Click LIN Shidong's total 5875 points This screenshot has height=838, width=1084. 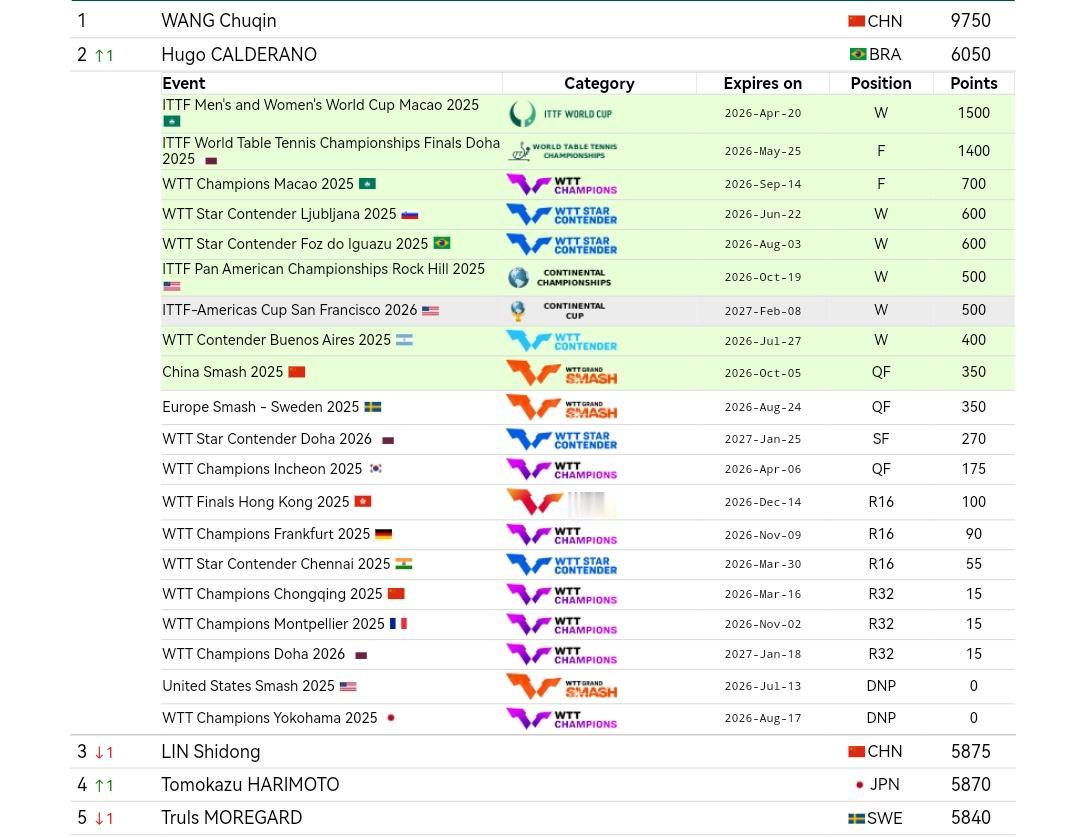tap(971, 752)
